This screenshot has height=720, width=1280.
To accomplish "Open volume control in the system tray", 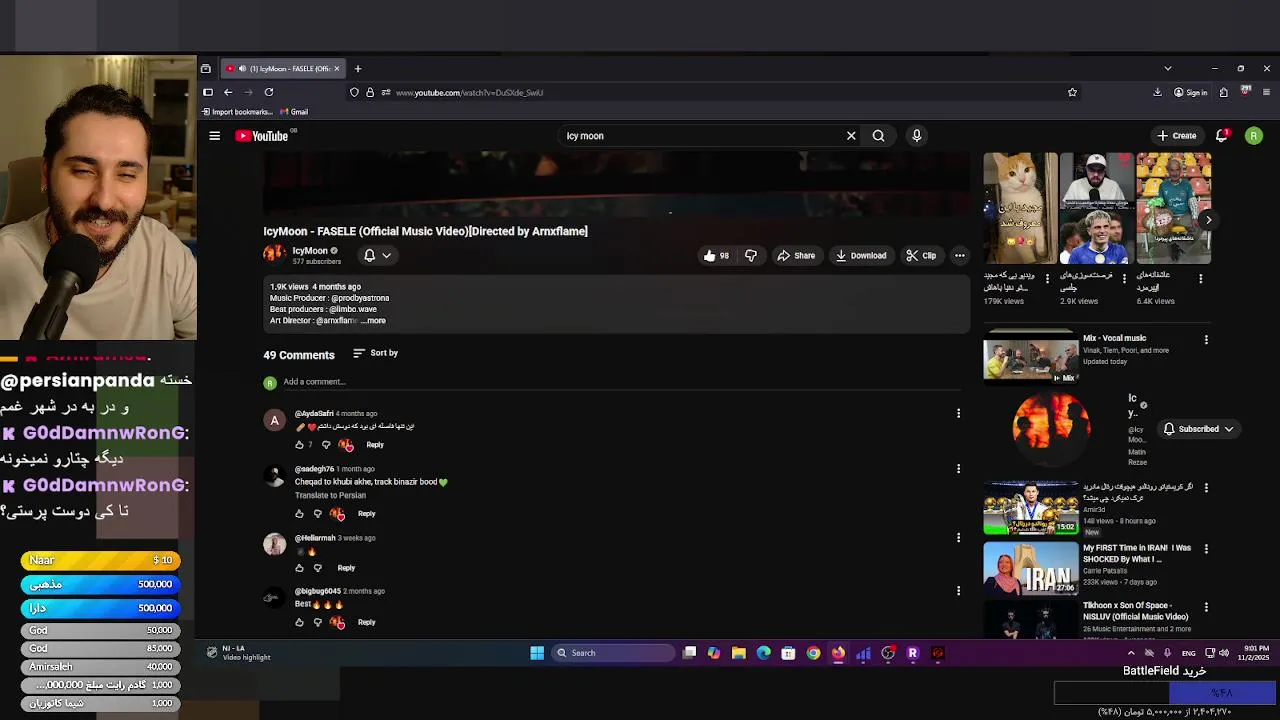I will 1224,653.
